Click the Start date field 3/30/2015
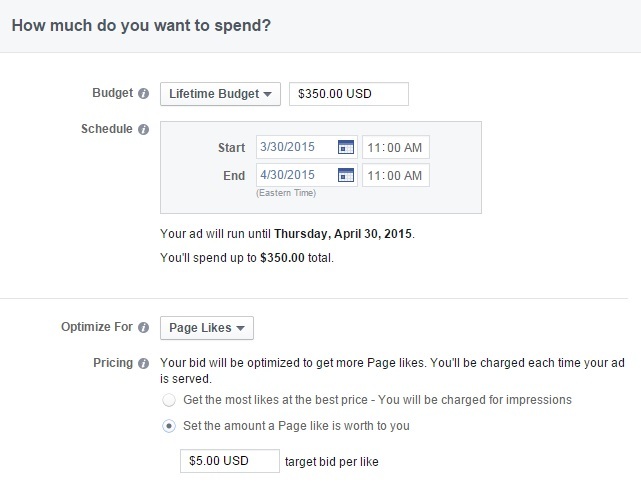Image resolution: width=641 pixels, height=488 pixels. (297, 148)
